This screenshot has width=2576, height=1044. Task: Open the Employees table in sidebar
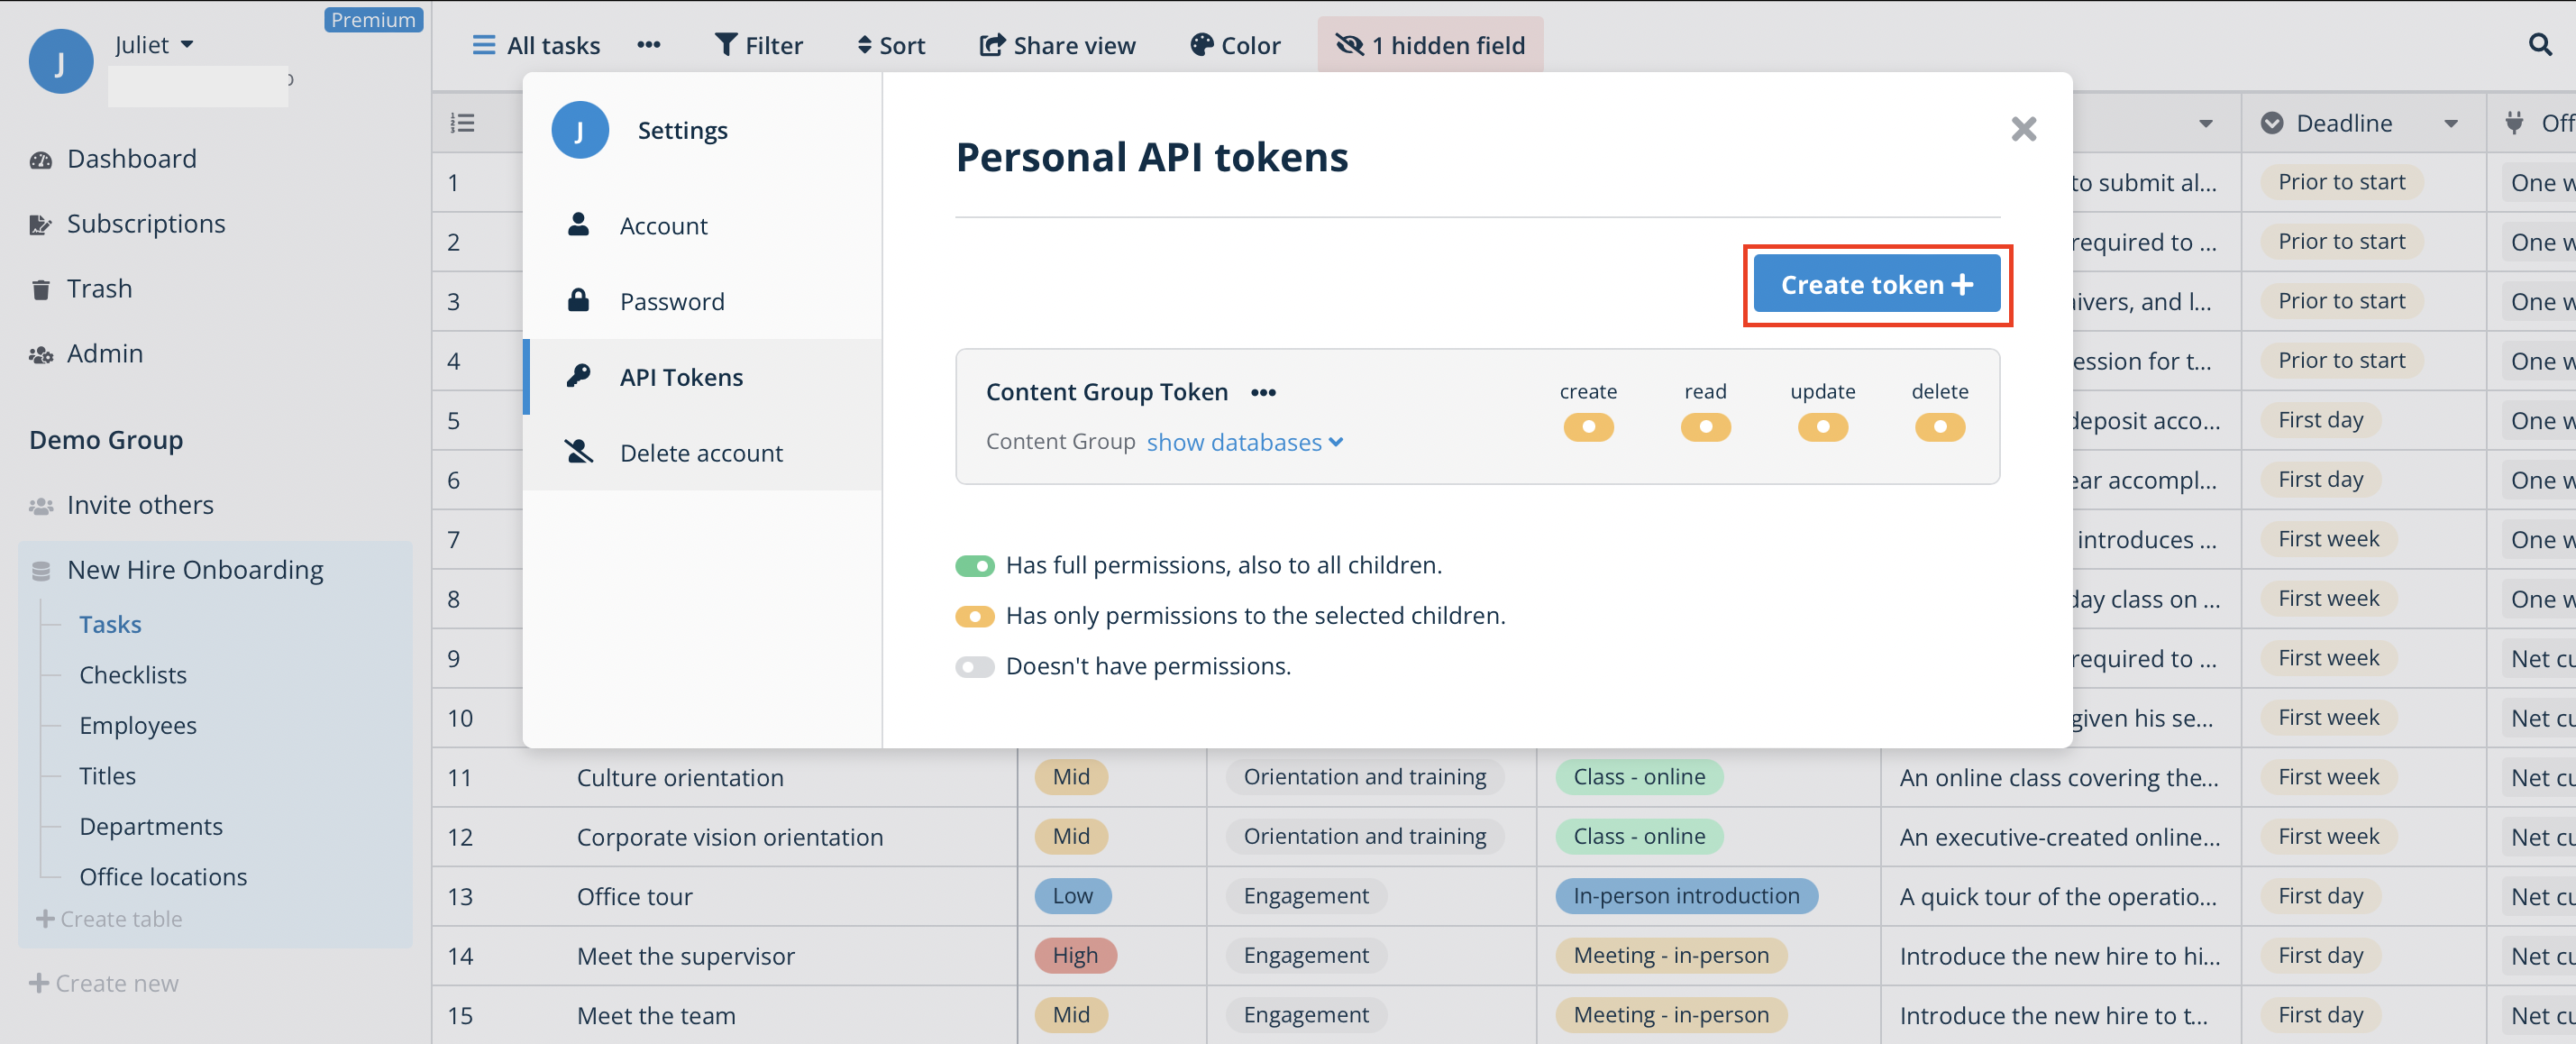(x=138, y=725)
